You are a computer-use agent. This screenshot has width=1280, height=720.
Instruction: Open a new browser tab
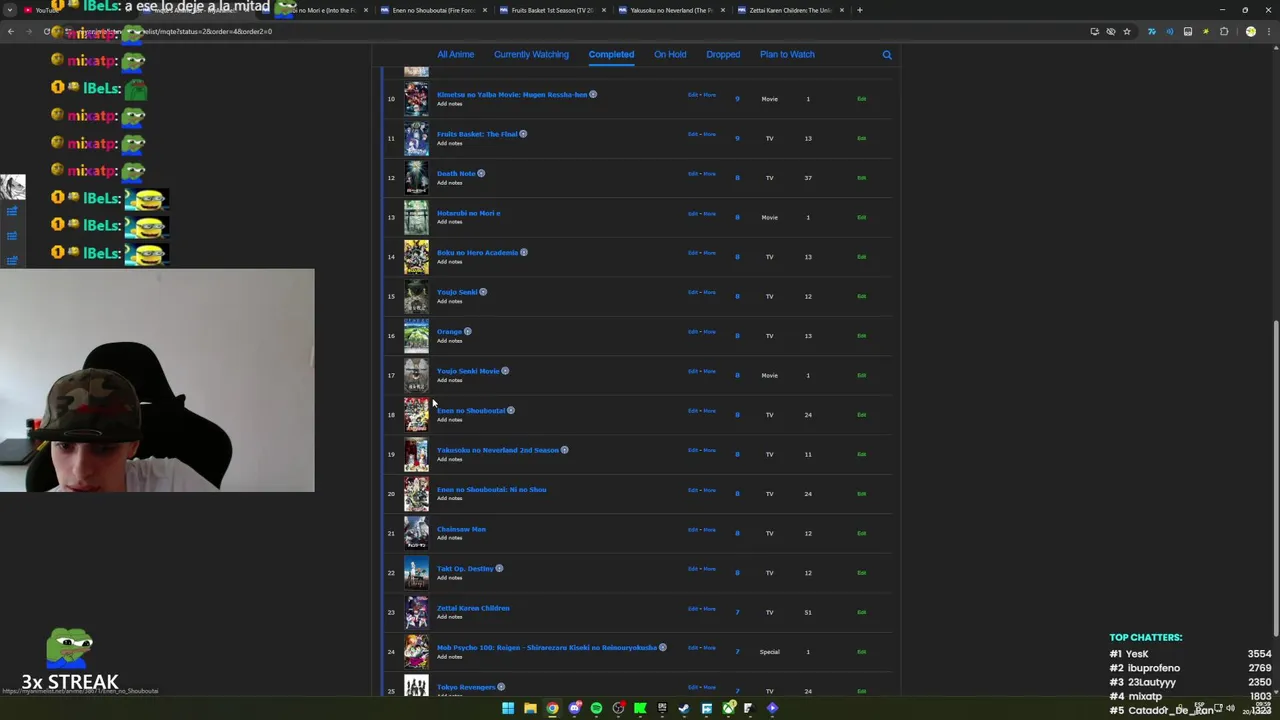tap(860, 10)
